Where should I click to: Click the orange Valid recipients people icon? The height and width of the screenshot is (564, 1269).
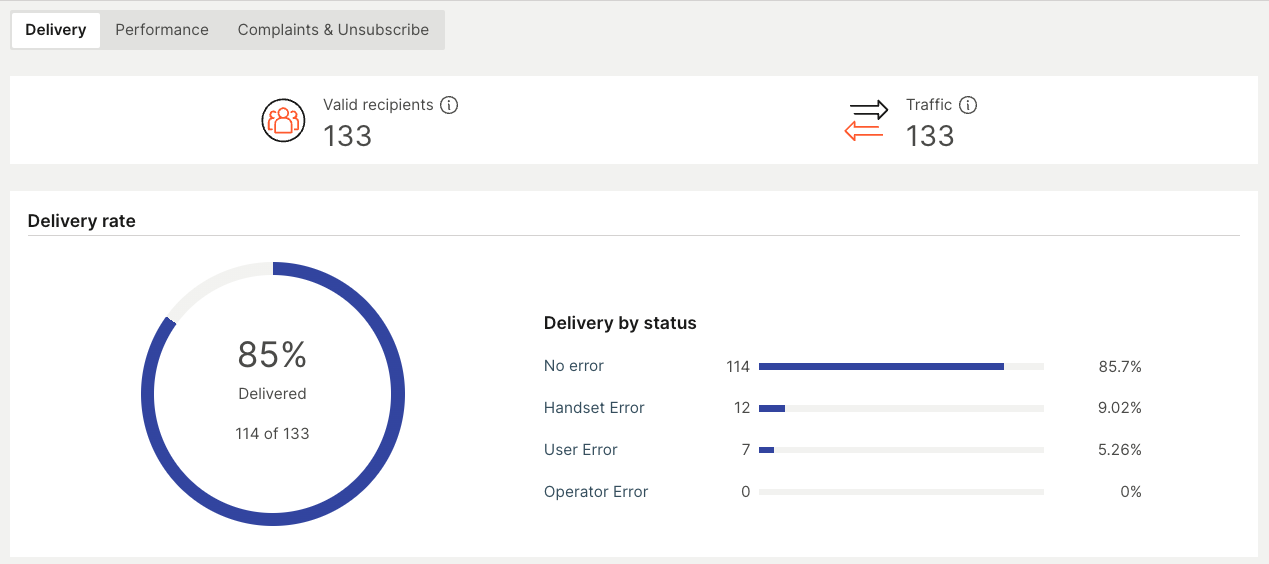[x=283, y=121]
